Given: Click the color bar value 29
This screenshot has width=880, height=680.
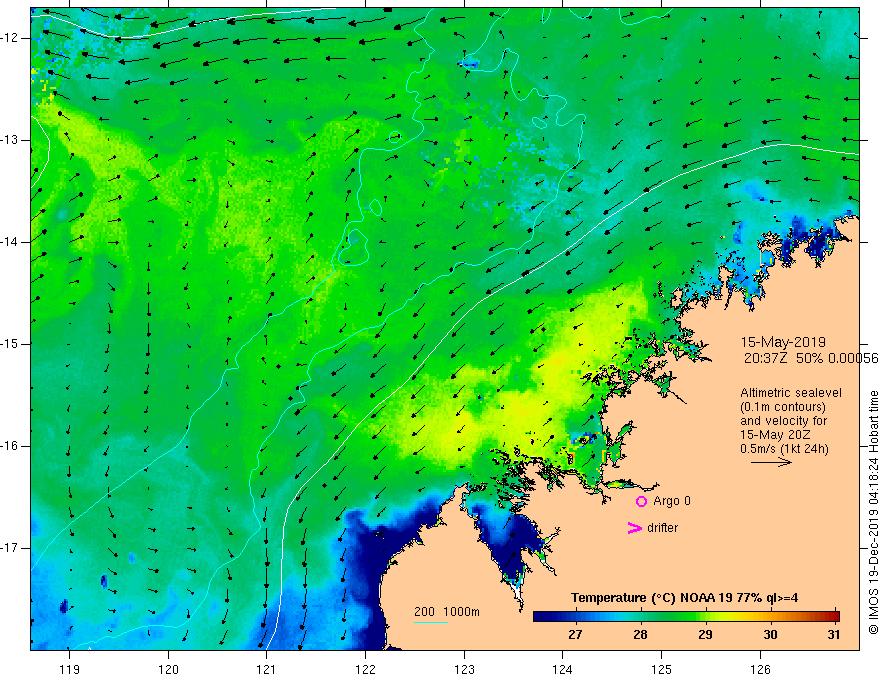Looking at the screenshot, I should pos(705,635).
